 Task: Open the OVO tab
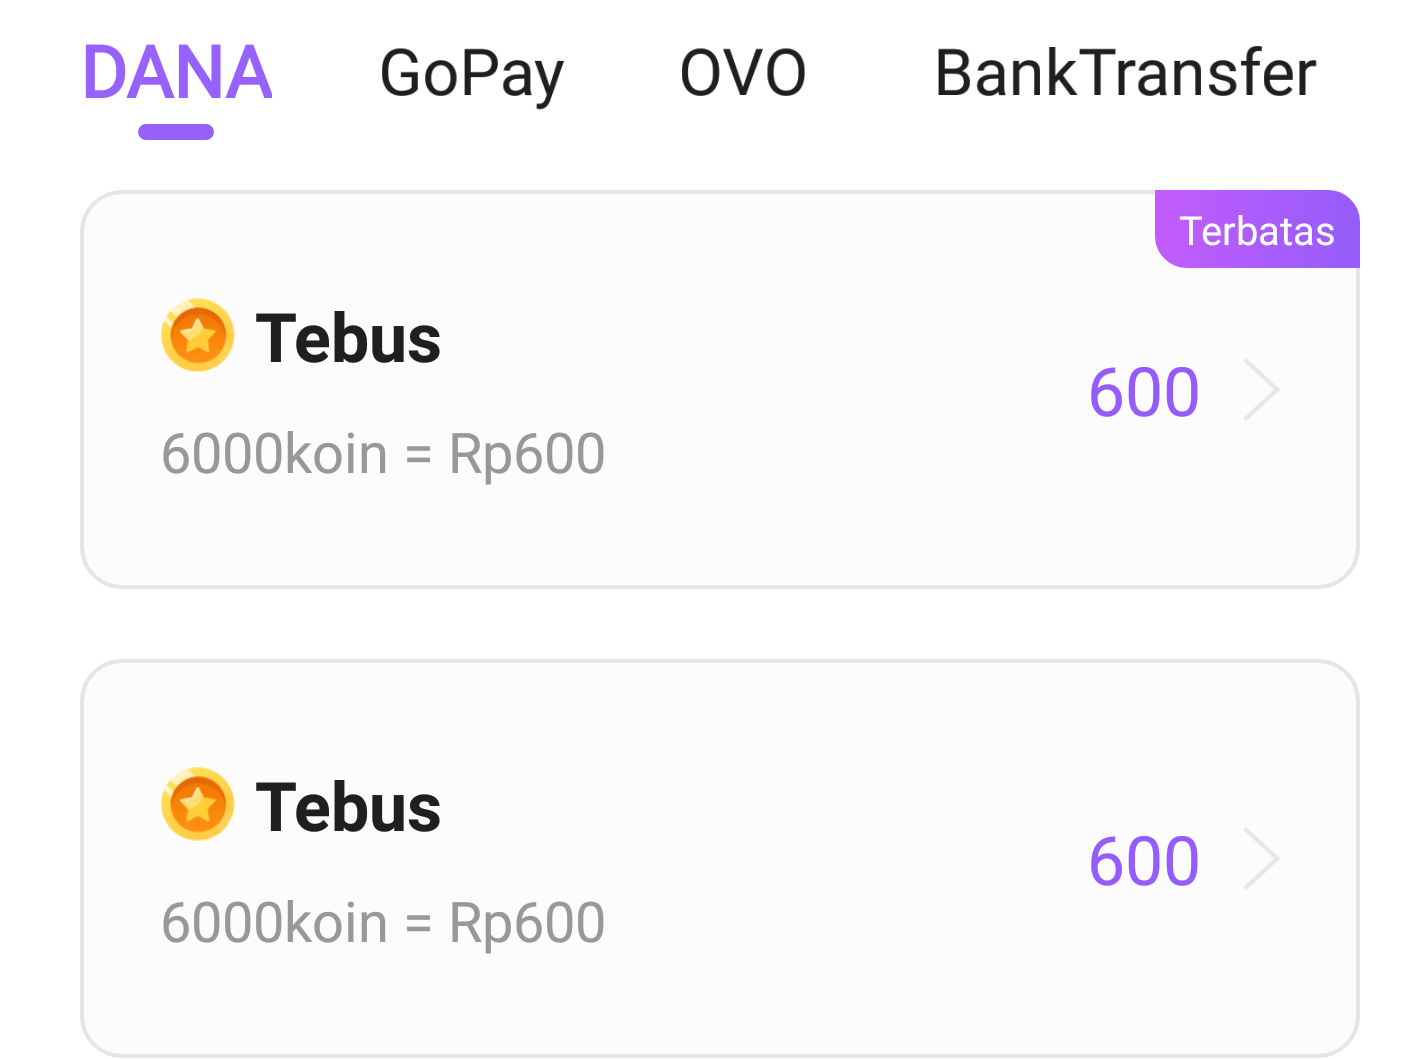(x=743, y=73)
